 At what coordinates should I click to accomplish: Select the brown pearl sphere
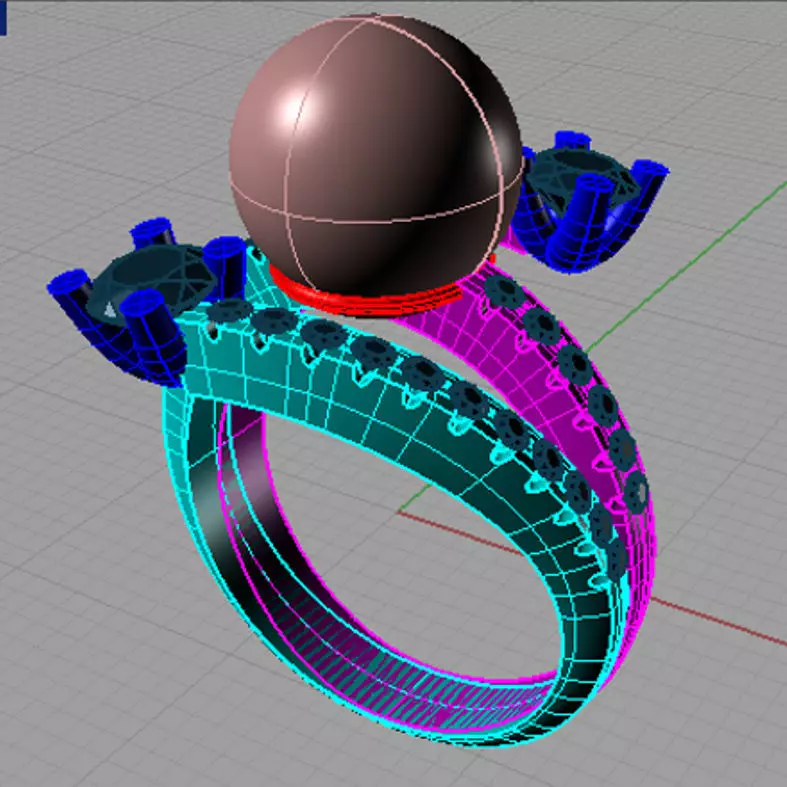click(x=375, y=156)
